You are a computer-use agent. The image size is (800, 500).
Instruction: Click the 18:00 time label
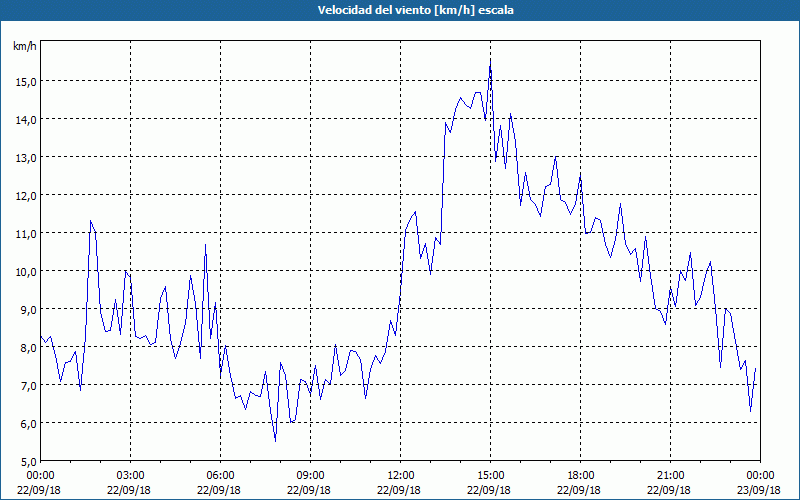tap(581, 476)
